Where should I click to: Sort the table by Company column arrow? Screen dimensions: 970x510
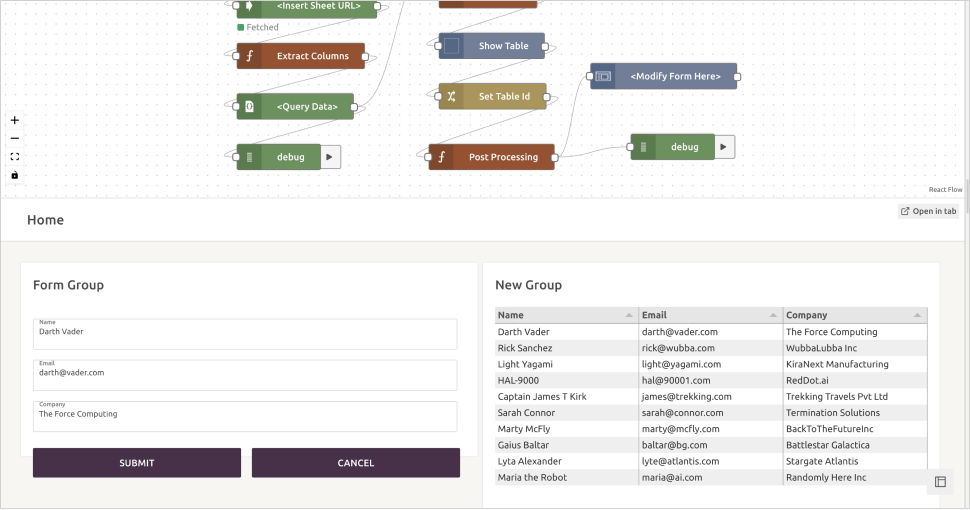(917, 315)
